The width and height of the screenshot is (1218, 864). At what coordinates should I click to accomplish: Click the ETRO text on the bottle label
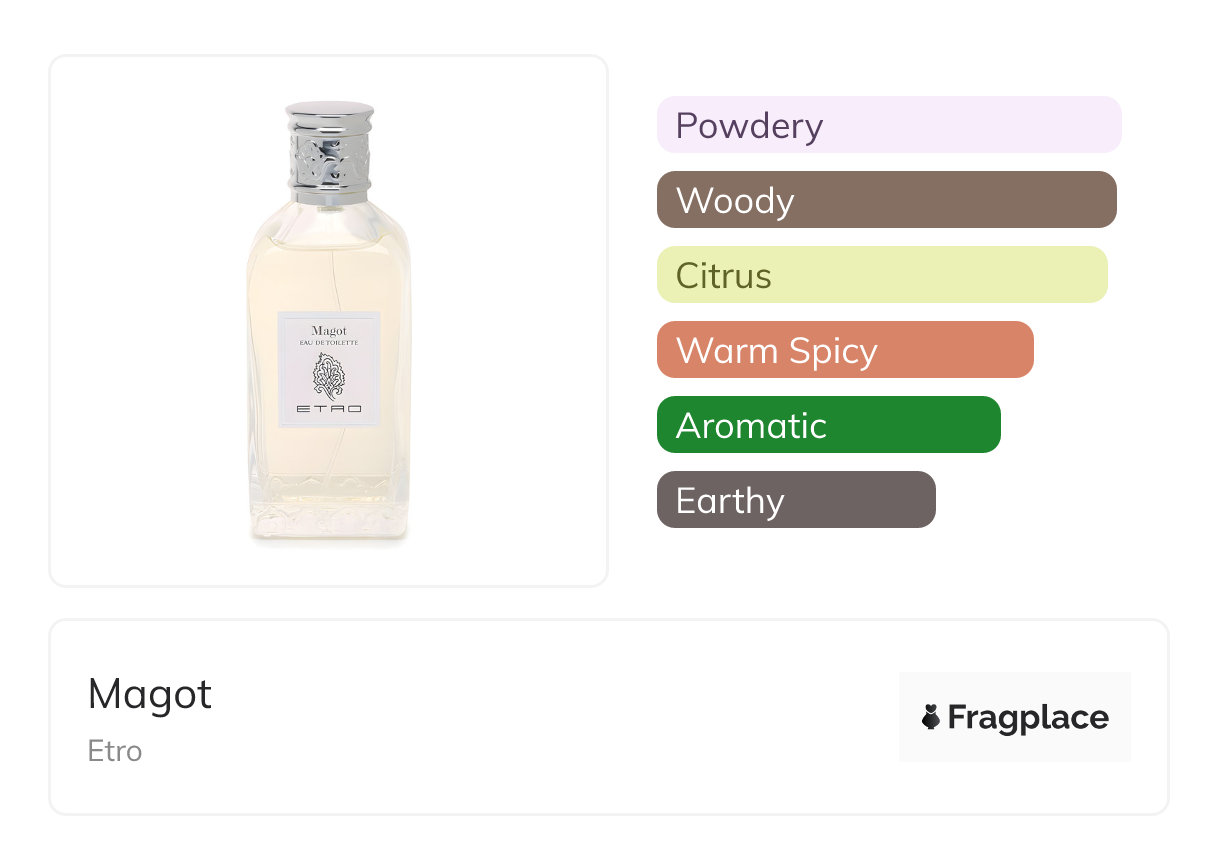329,410
